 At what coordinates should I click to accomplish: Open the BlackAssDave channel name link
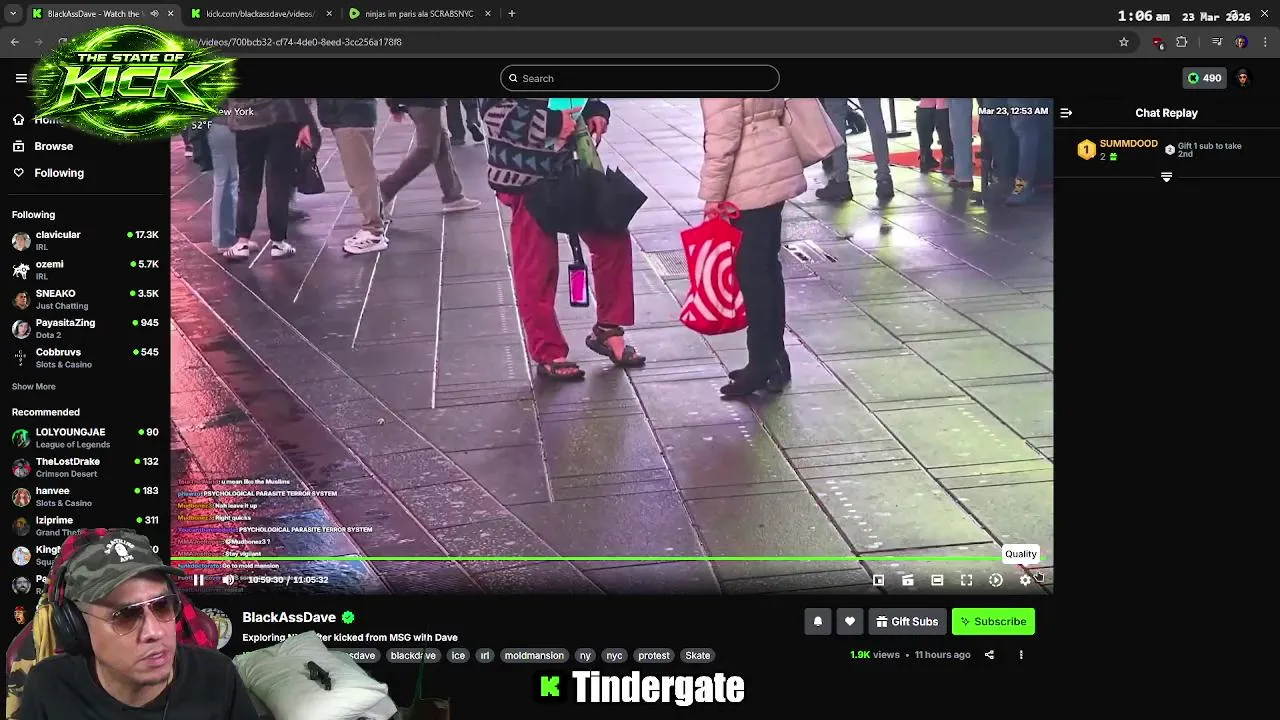[x=289, y=617]
